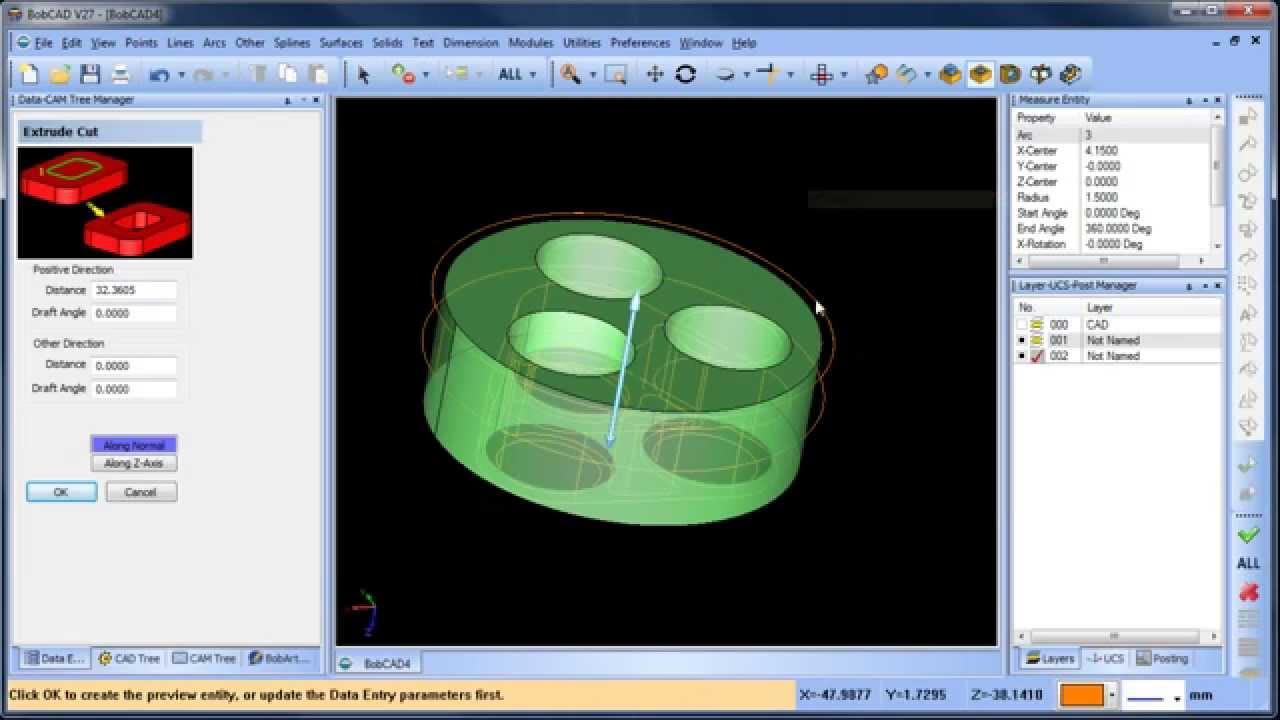1280x720 pixels.
Task: Click the pin icon of Layer-UCS-Post Manager
Action: [x=1189, y=286]
